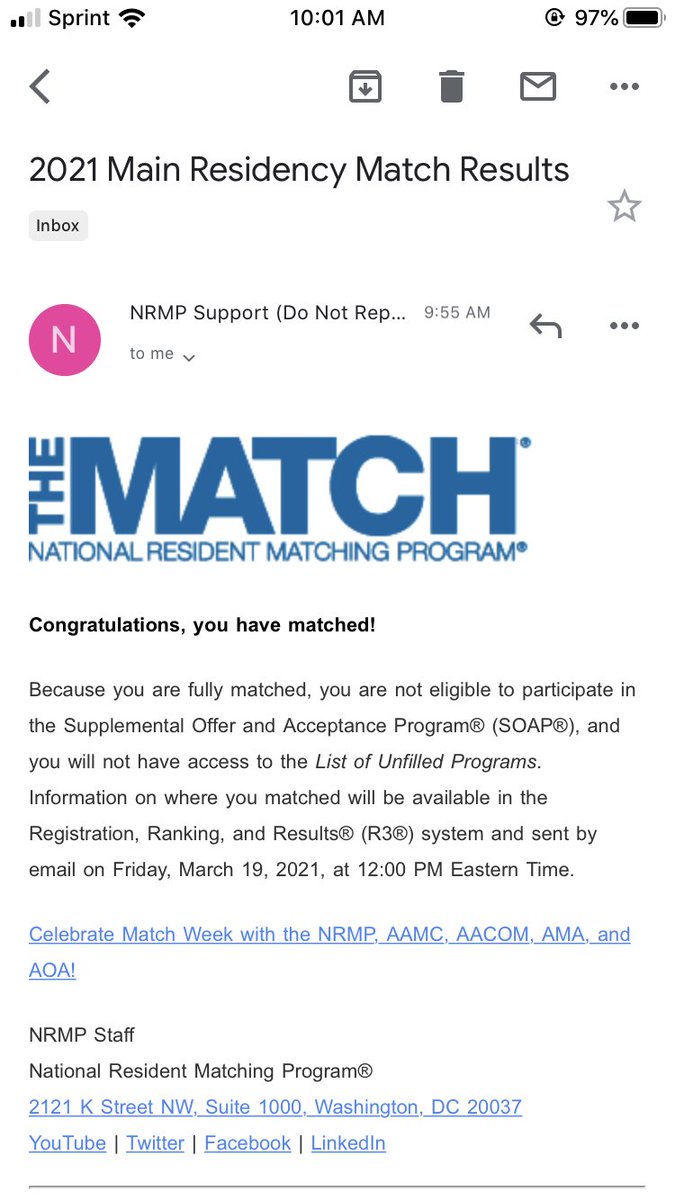Open the Celebrate Match Week link

pyautogui.click(x=329, y=952)
